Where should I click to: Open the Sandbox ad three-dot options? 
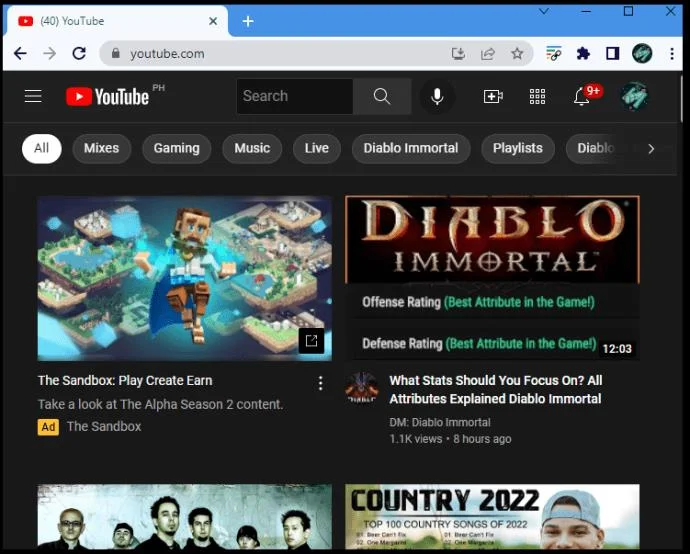[x=320, y=383]
